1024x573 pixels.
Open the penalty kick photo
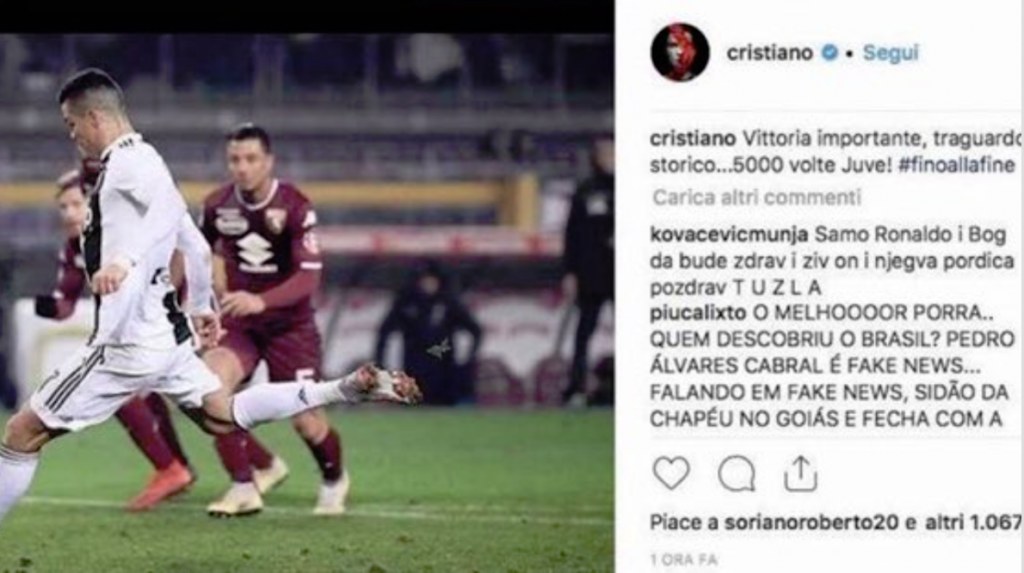307,303
